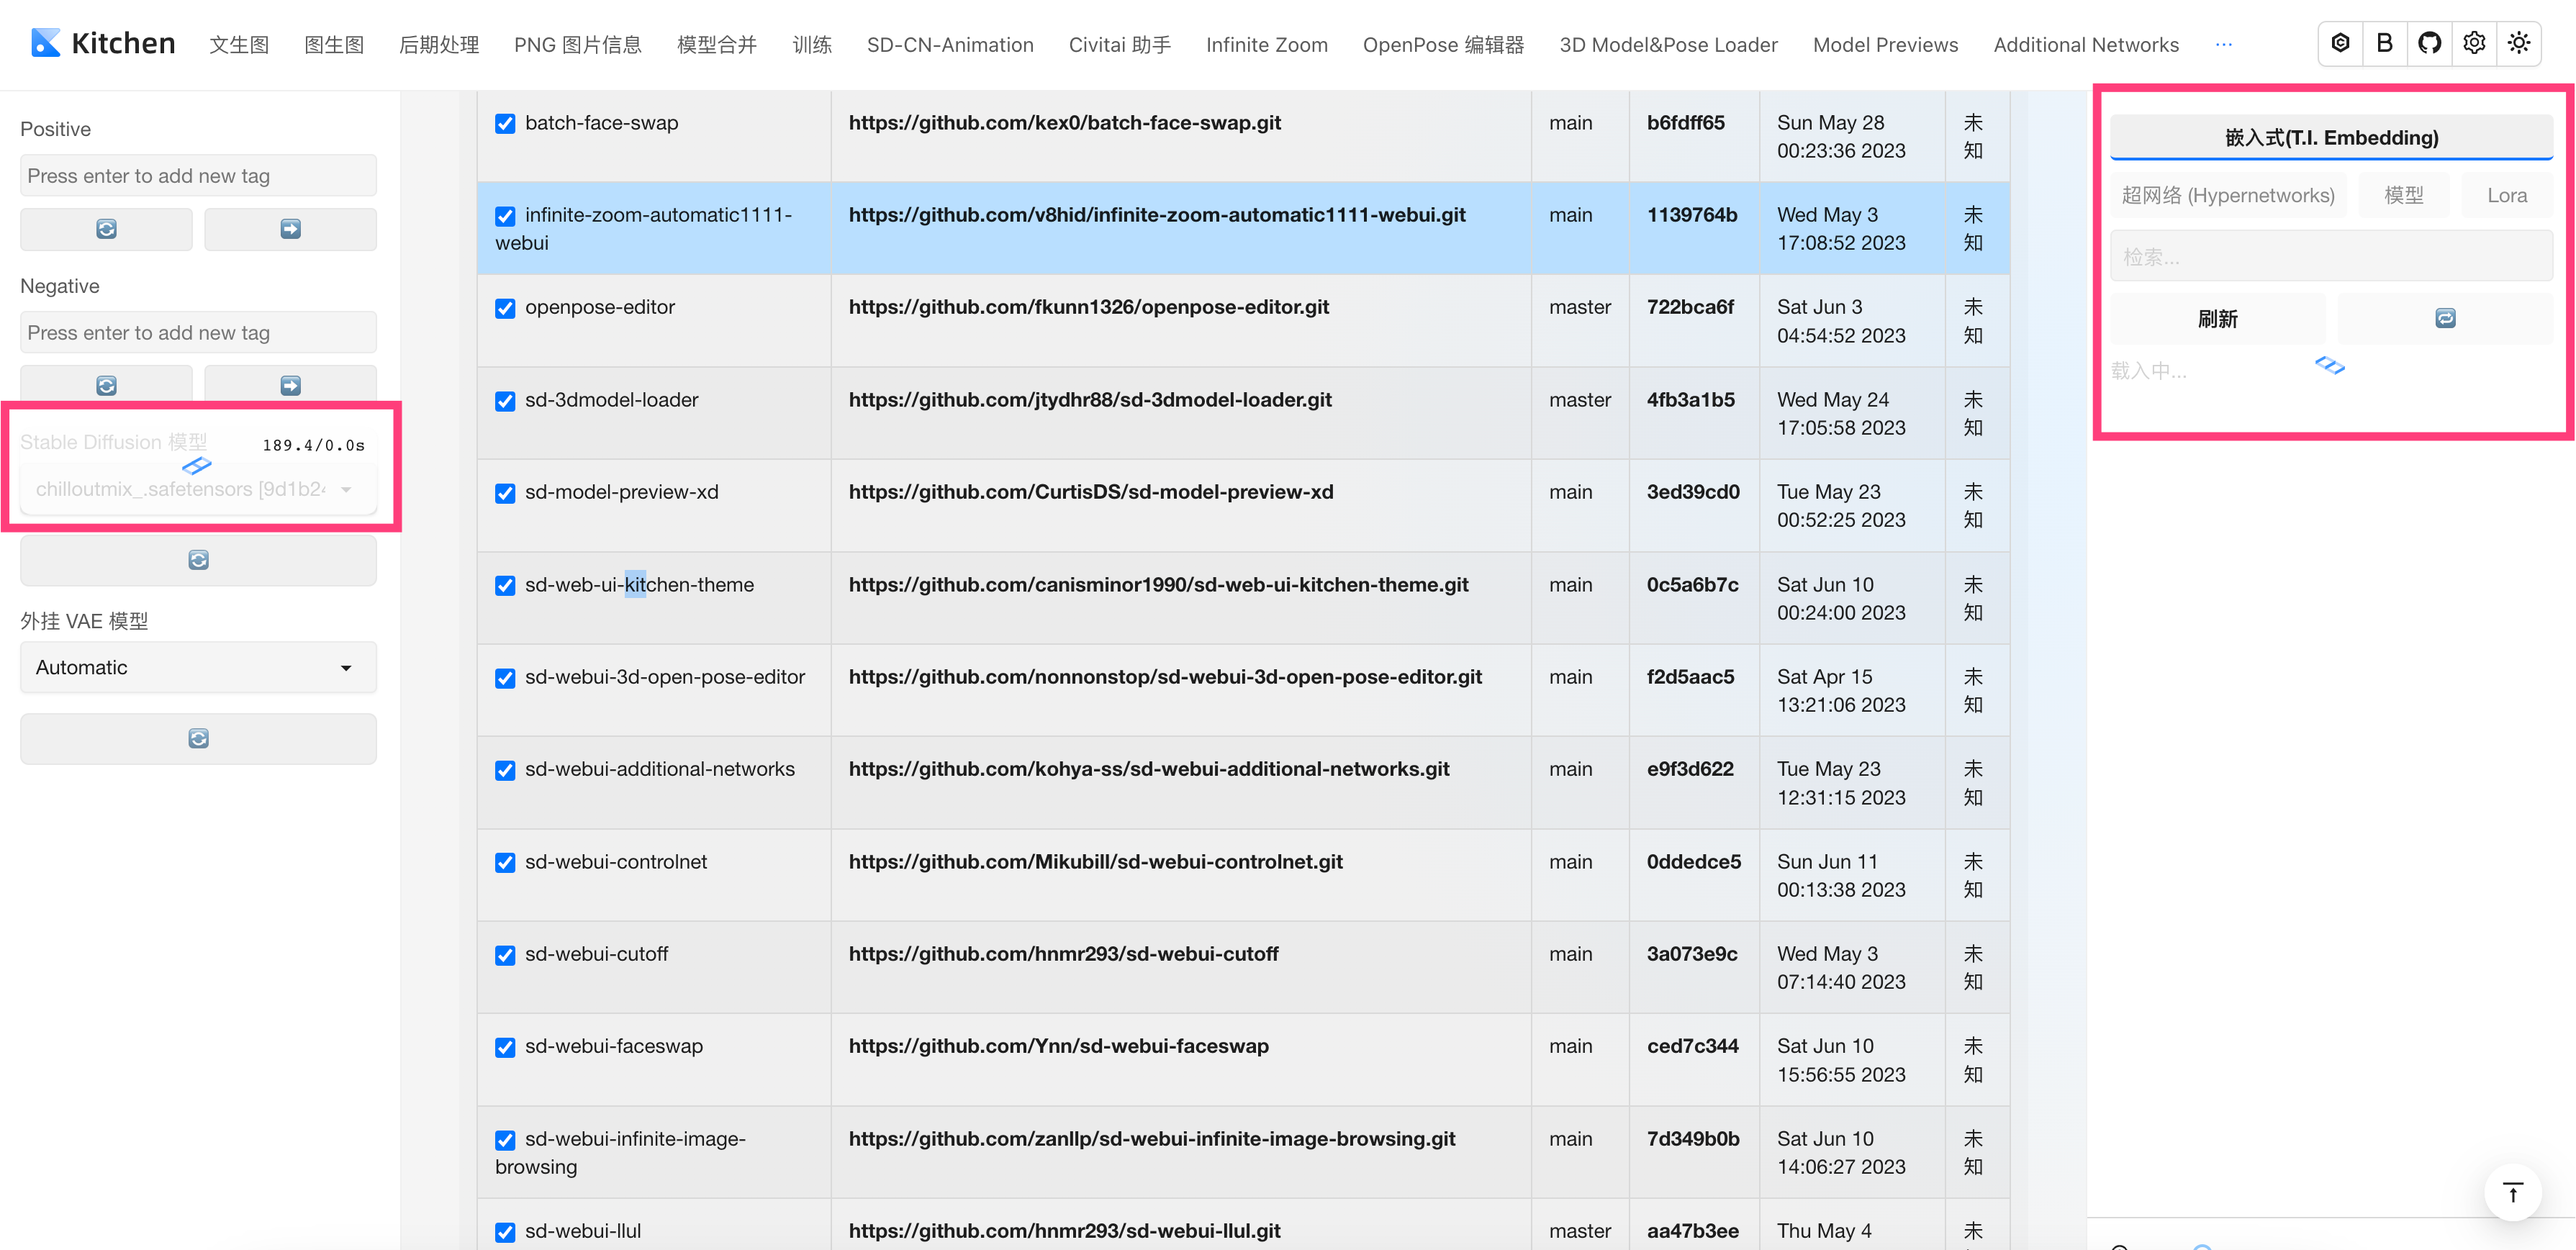Viewport: 2576px width, 1250px height.
Task: Click the 刷新 button in the Embedding panel
Action: 2218,318
